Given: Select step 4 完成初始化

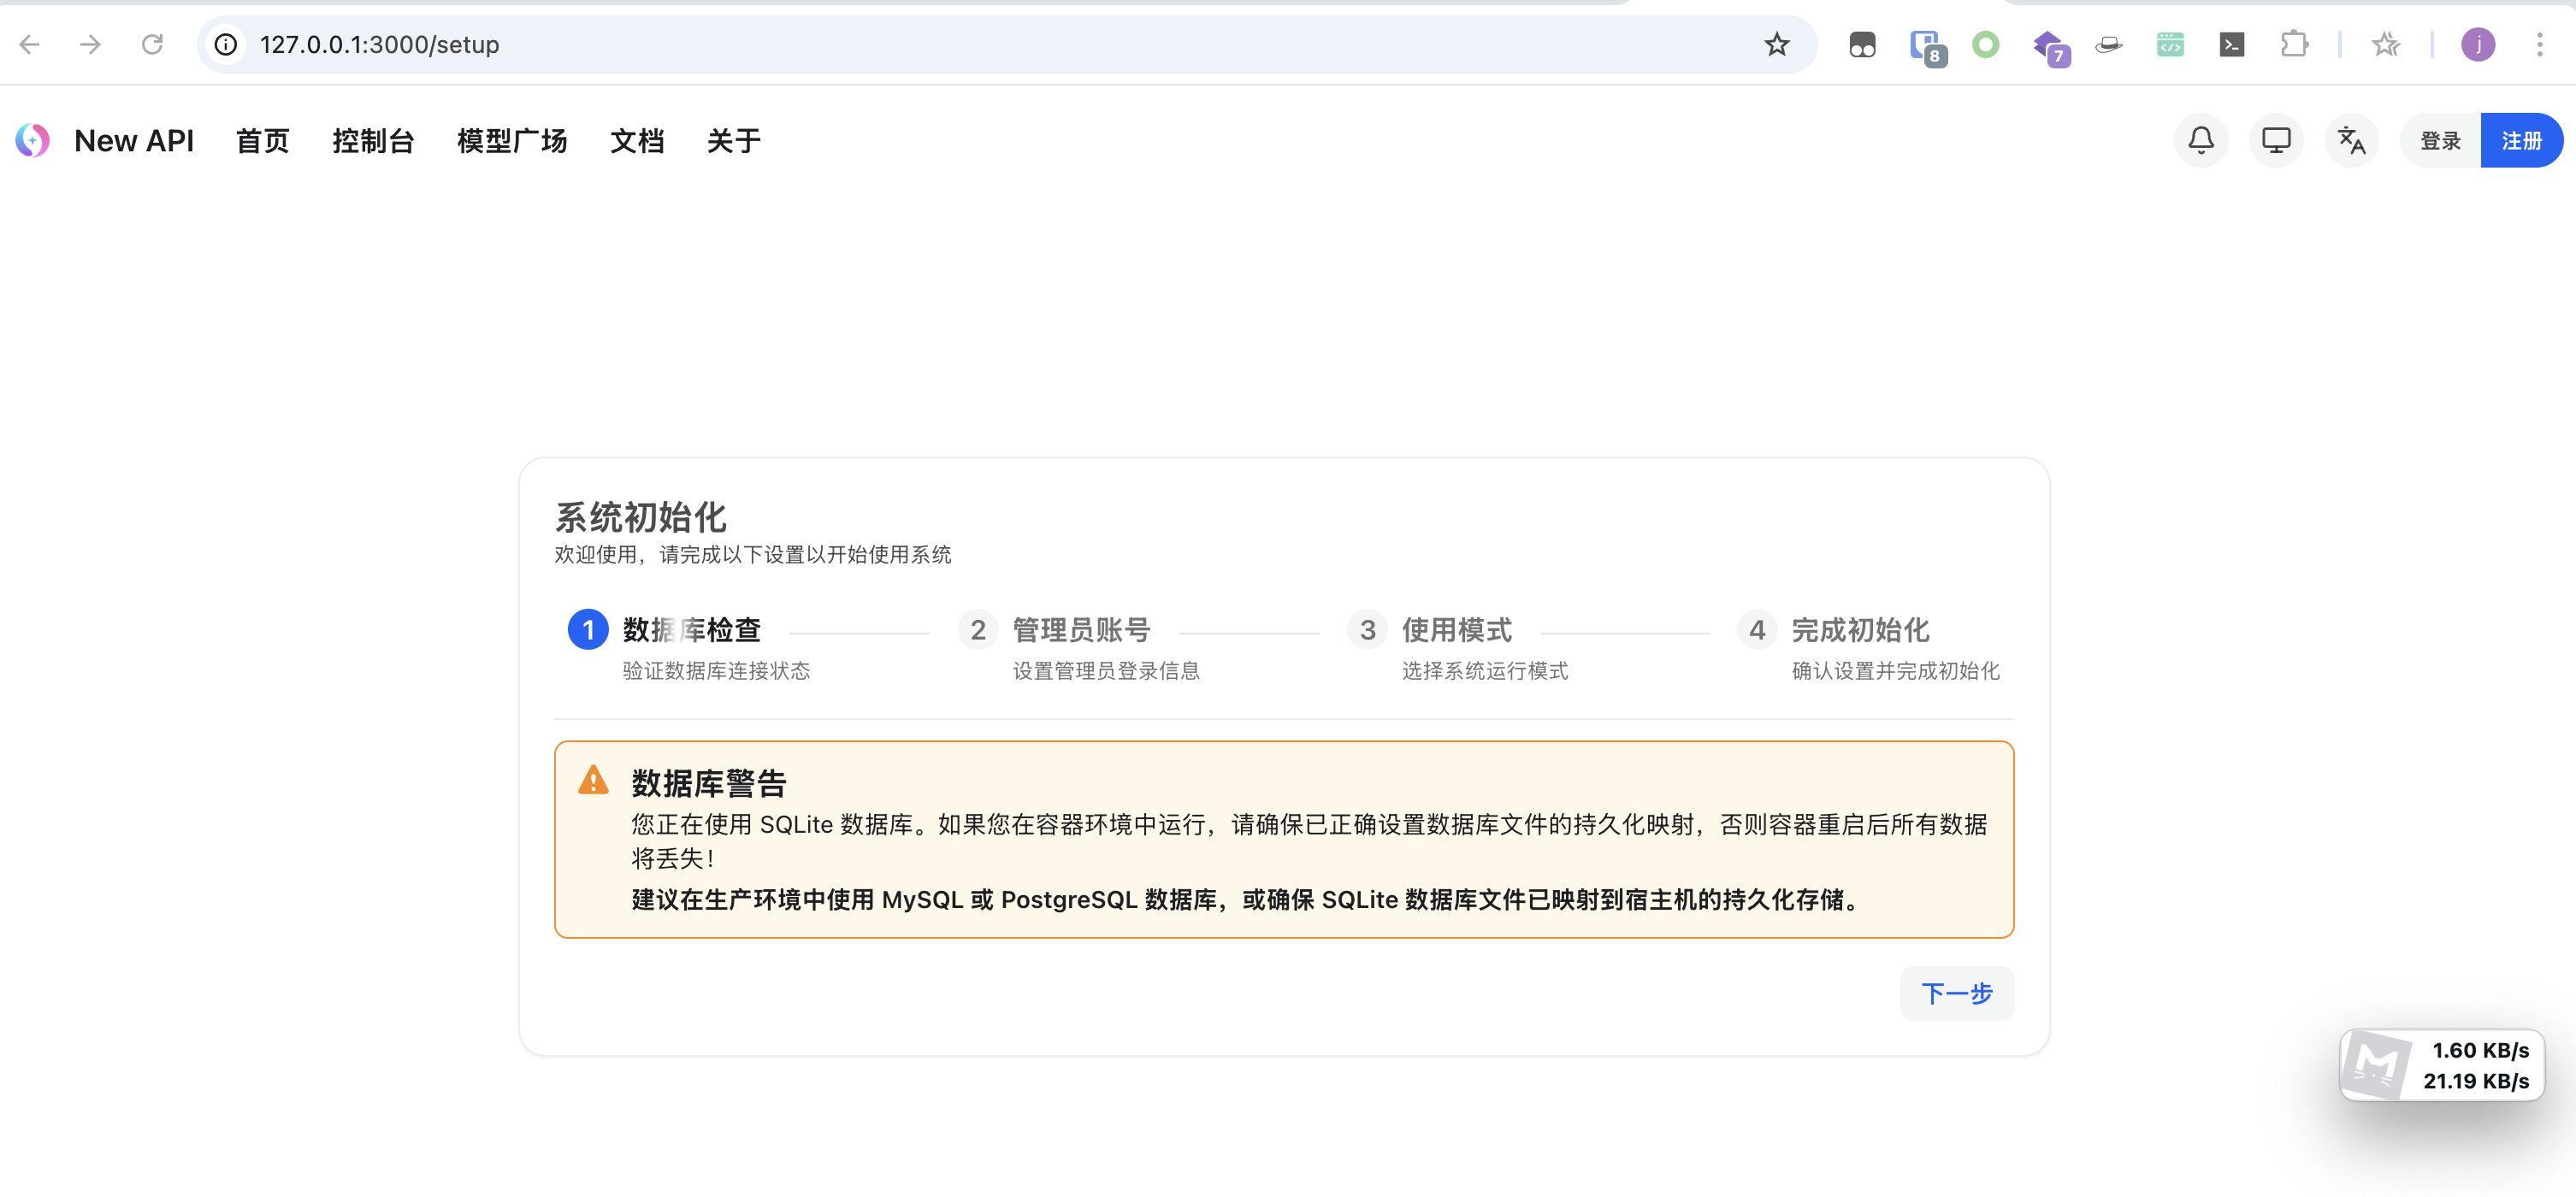Looking at the screenshot, I should pos(1868,645).
